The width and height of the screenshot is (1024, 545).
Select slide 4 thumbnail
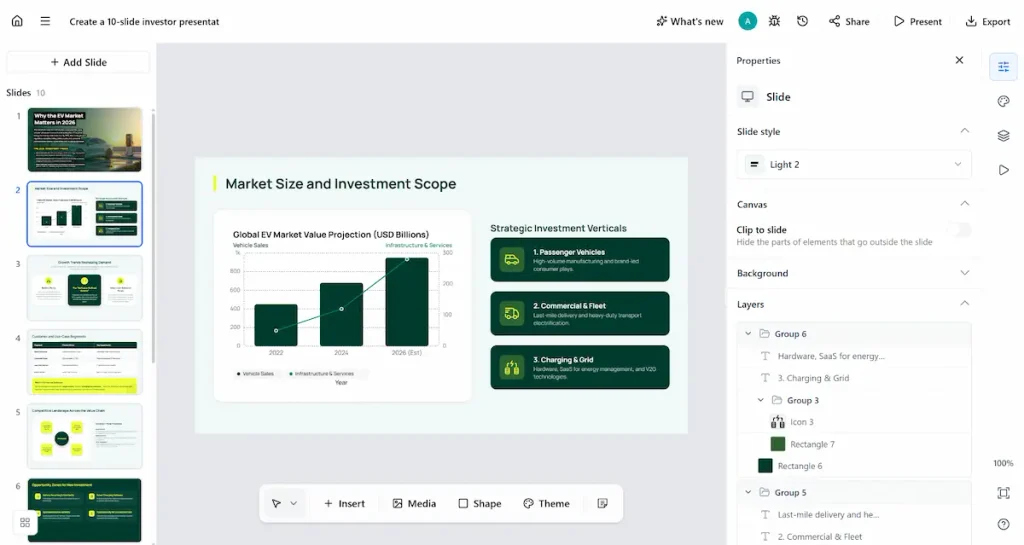pos(85,362)
